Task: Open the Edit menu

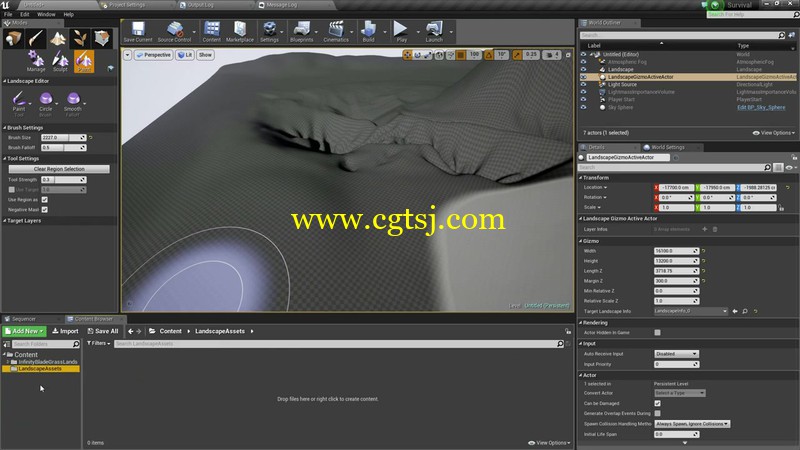Action: 24,14
